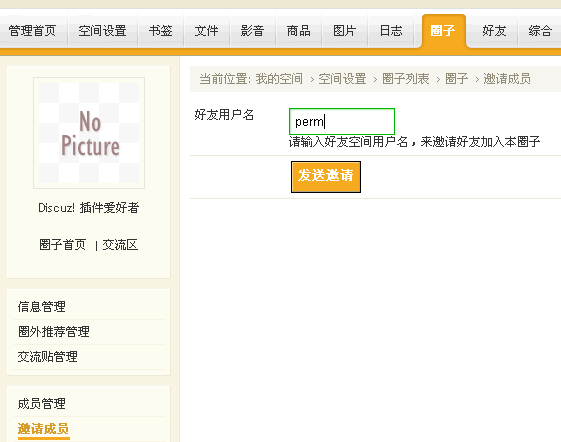Switch to the 图片 tab
This screenshot has width=561, height=442.
click(345, 31)
